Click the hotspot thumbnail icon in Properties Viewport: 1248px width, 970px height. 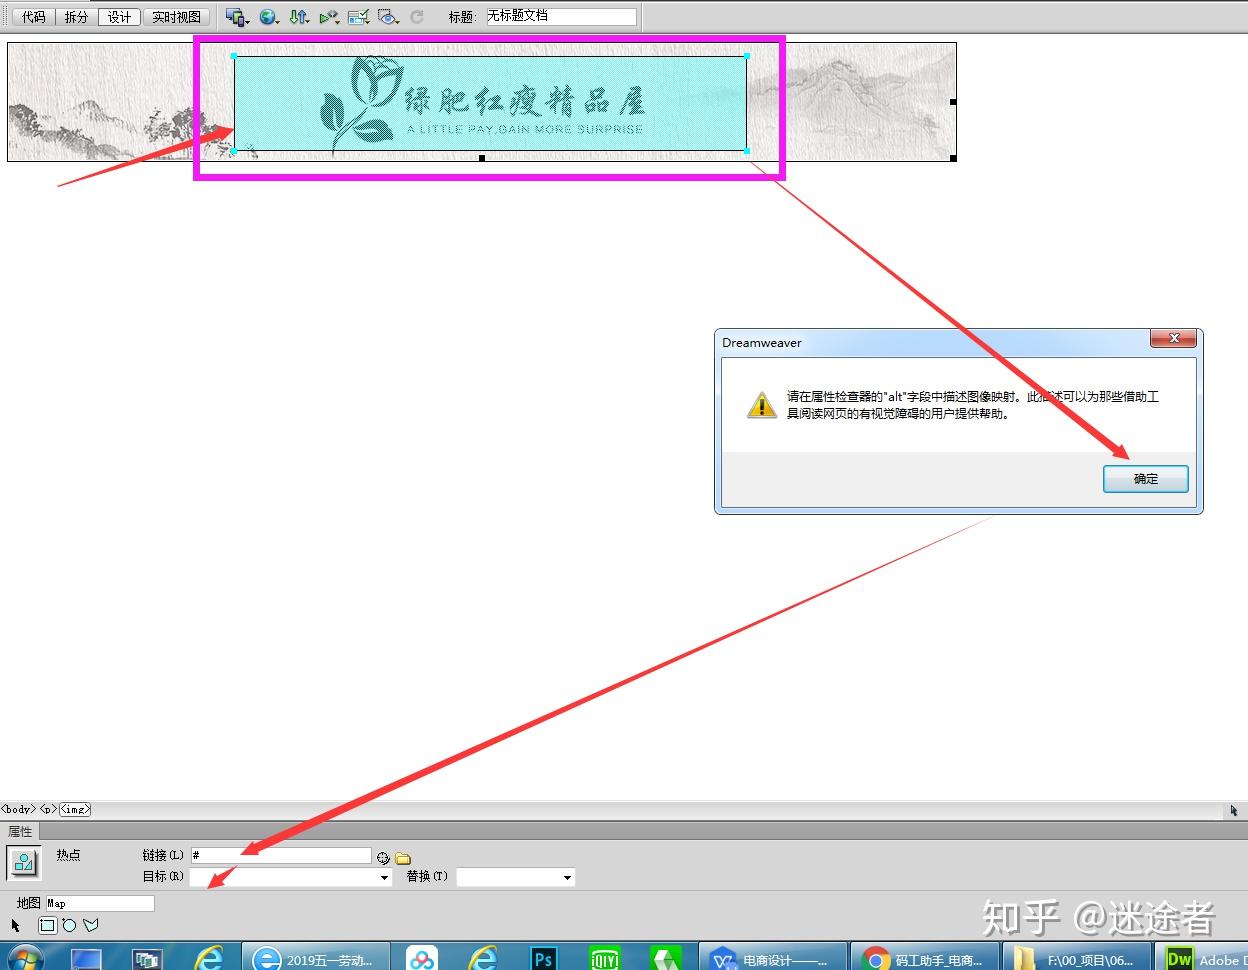24,861
